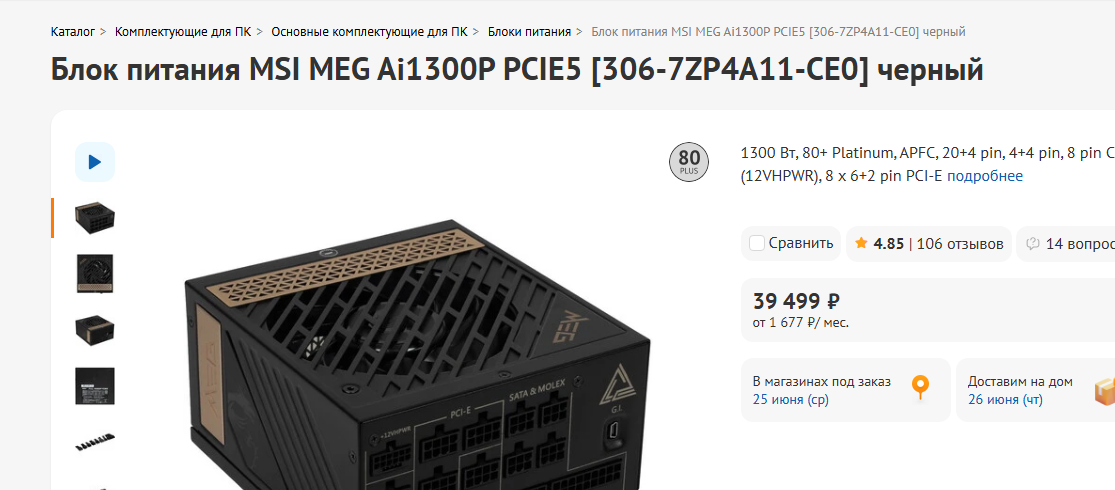The height and width of the screenshot is (490, 1115).
Task: Click the 80 PLUS certification badge
Action: coord(689,163)
